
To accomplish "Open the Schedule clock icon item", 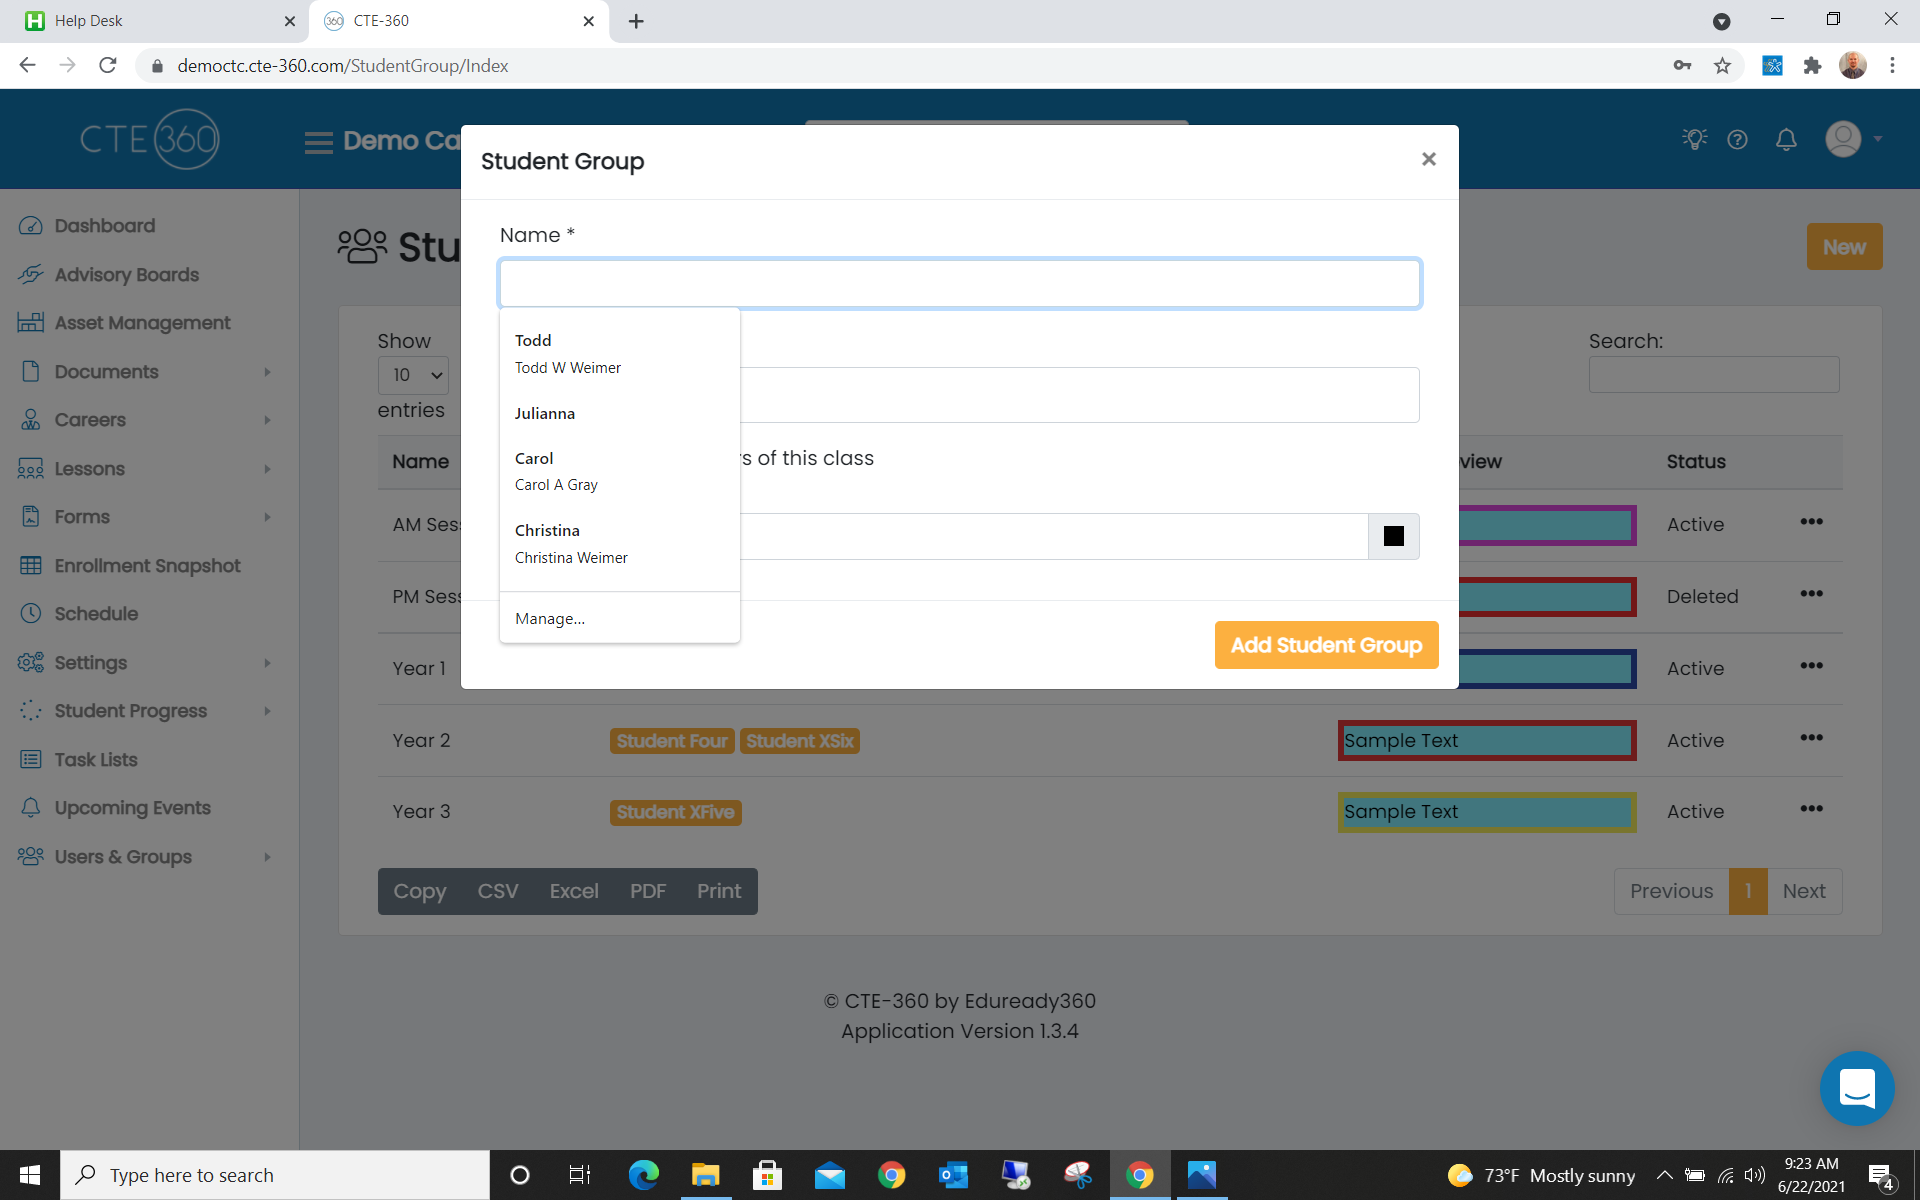I will coord(31,614).
